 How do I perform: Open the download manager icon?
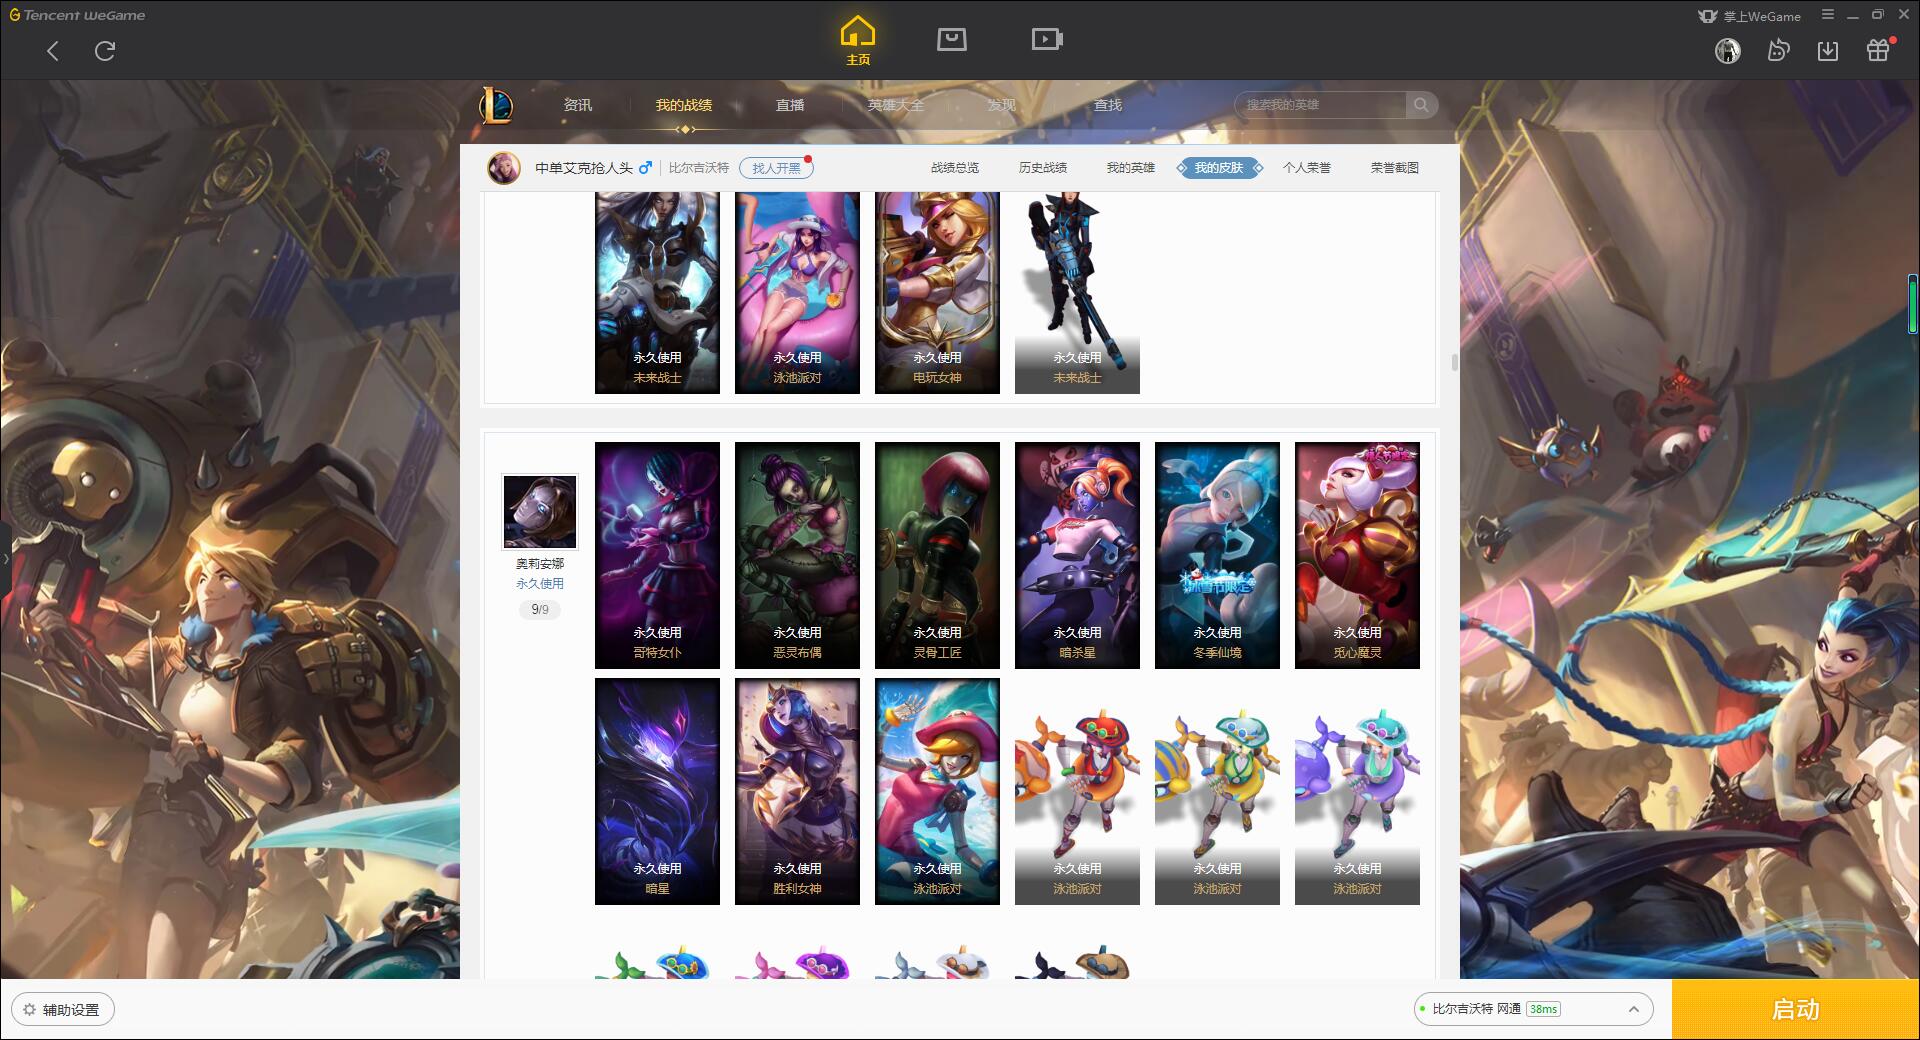[x=1828, y=51]
